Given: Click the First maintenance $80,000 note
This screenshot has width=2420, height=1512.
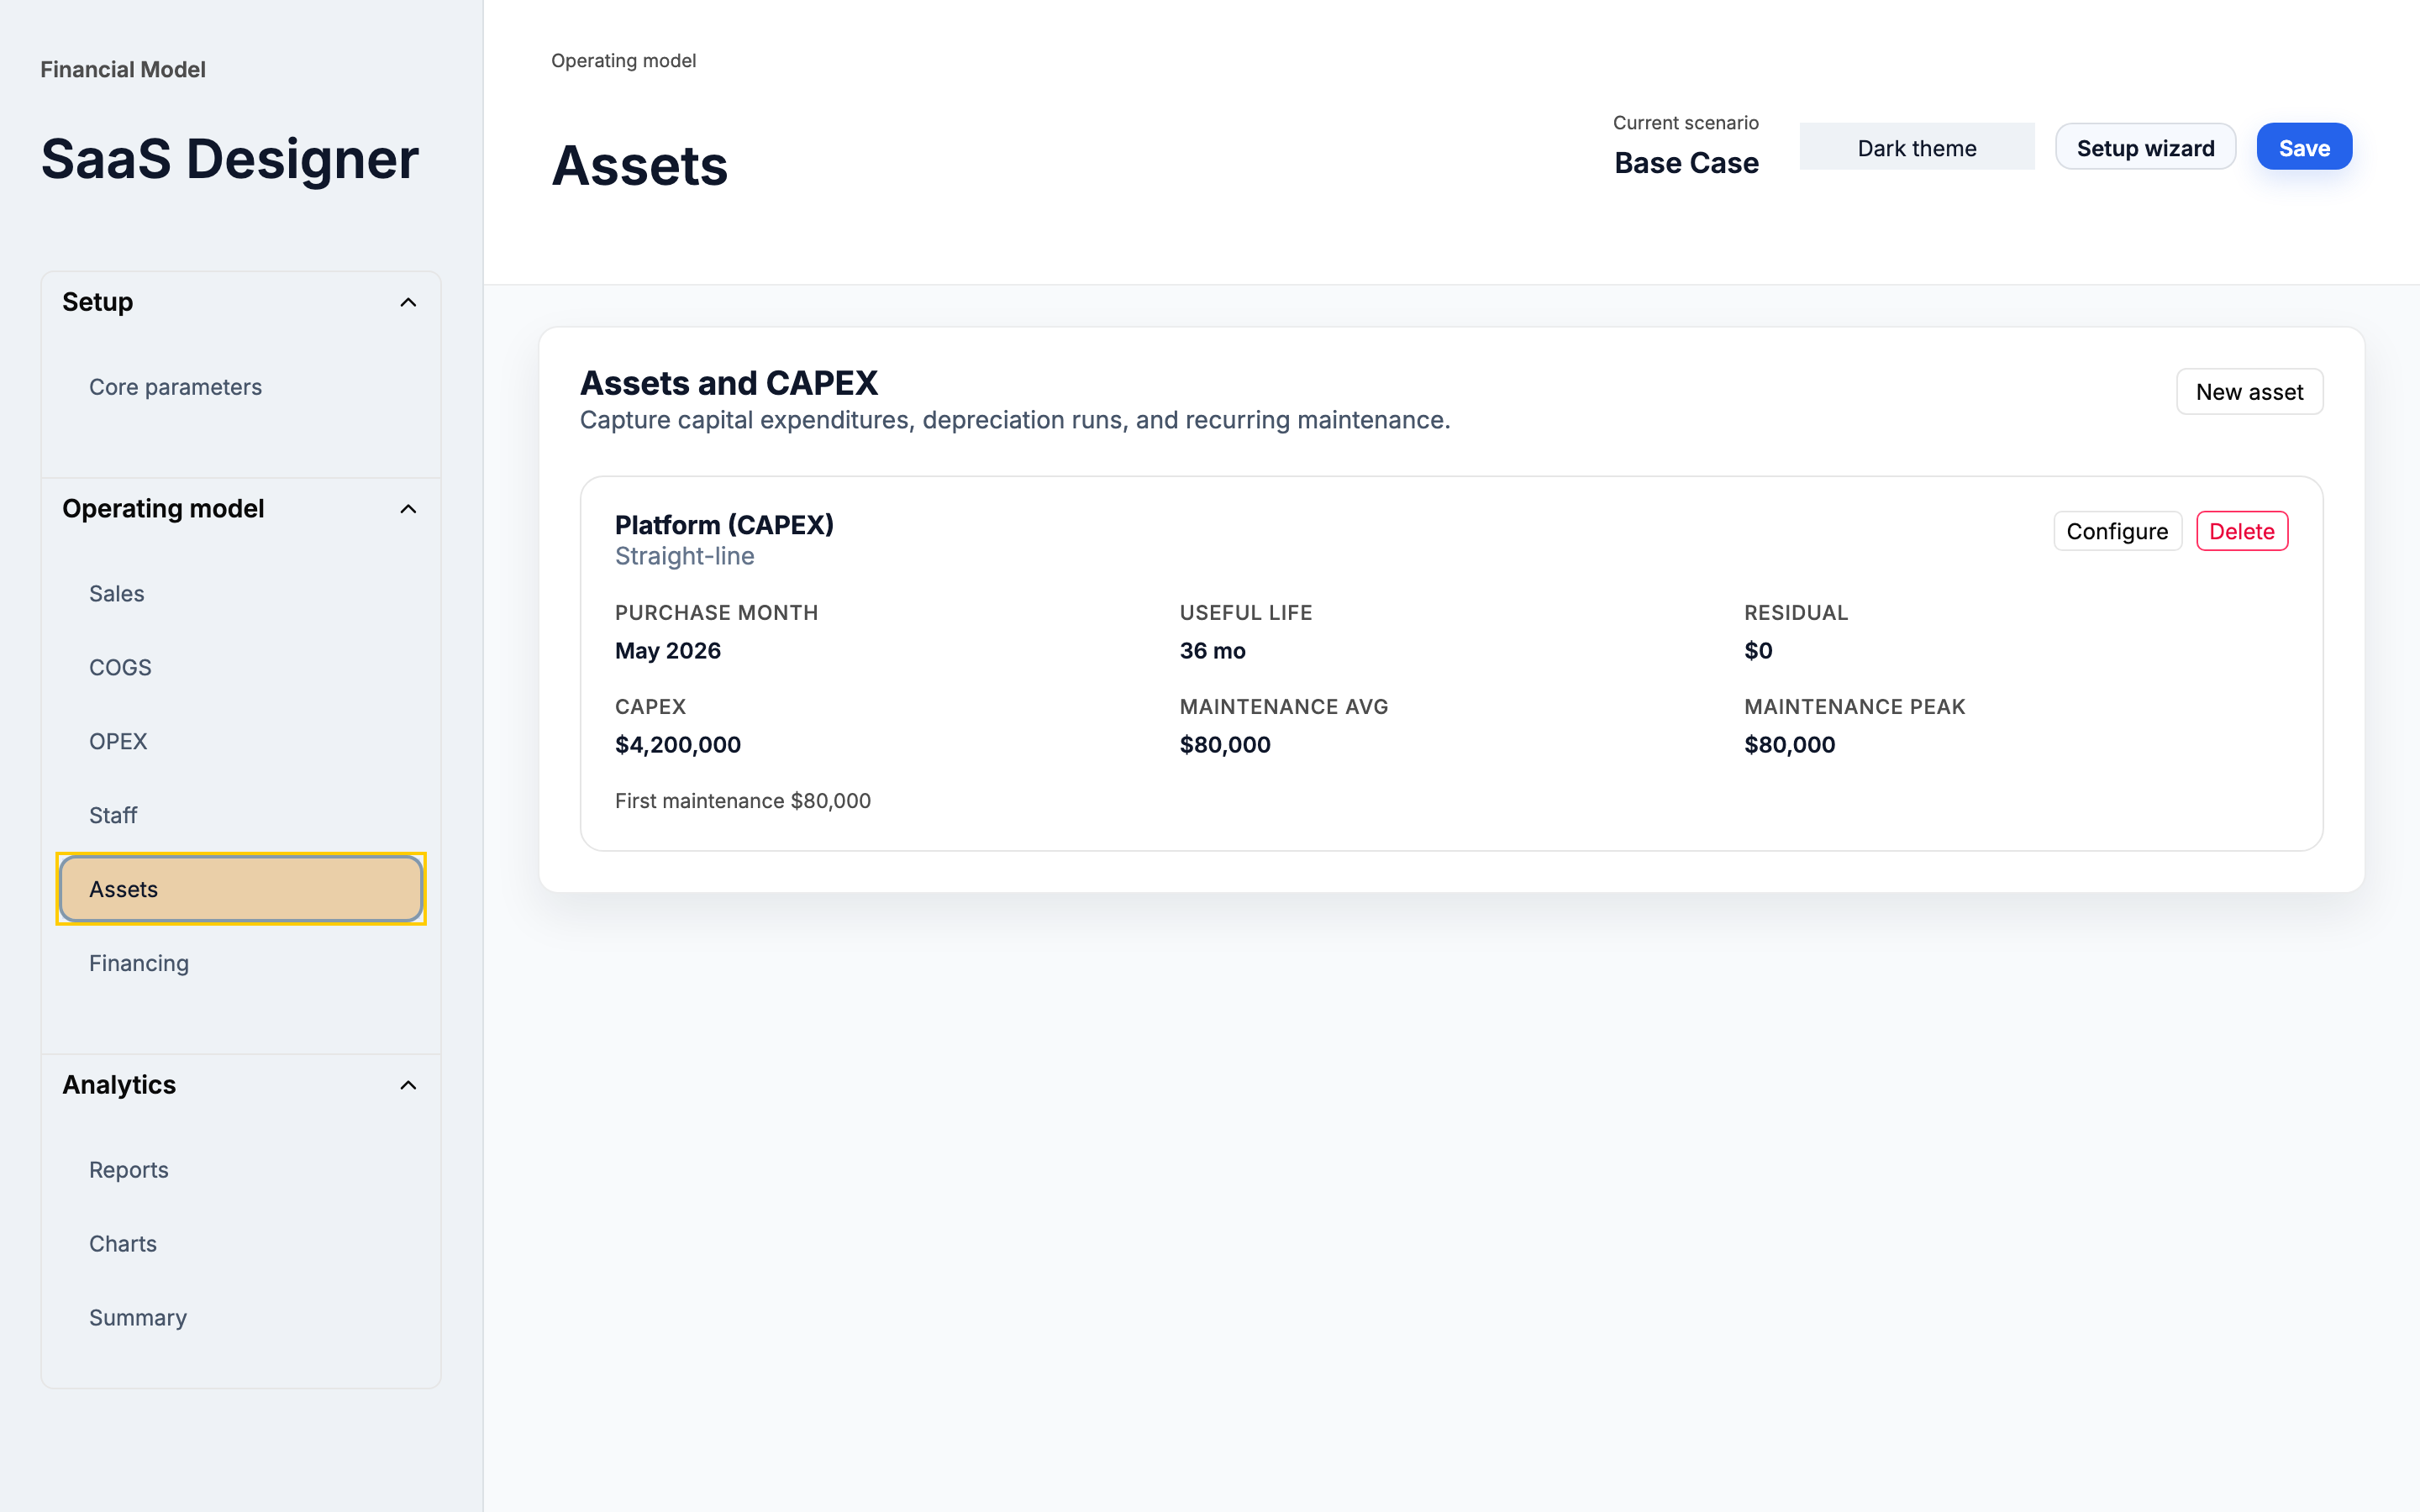Looking at the screenshot, I should pos(742,801).
